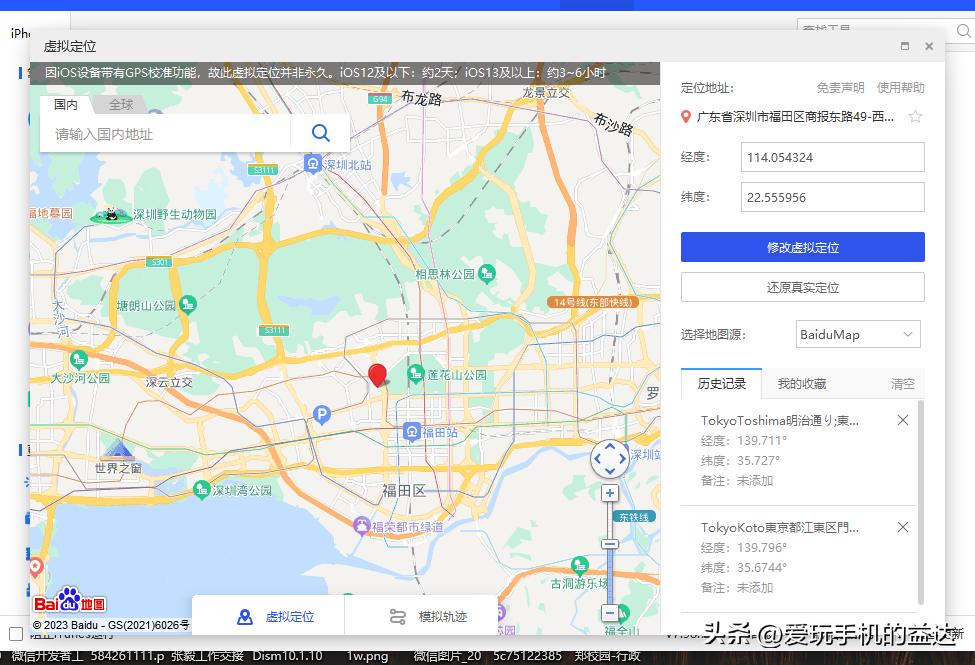The image size is (975, 665).
Task: Toggle the star to favorite current address
Action: click(x=915, y=116)
